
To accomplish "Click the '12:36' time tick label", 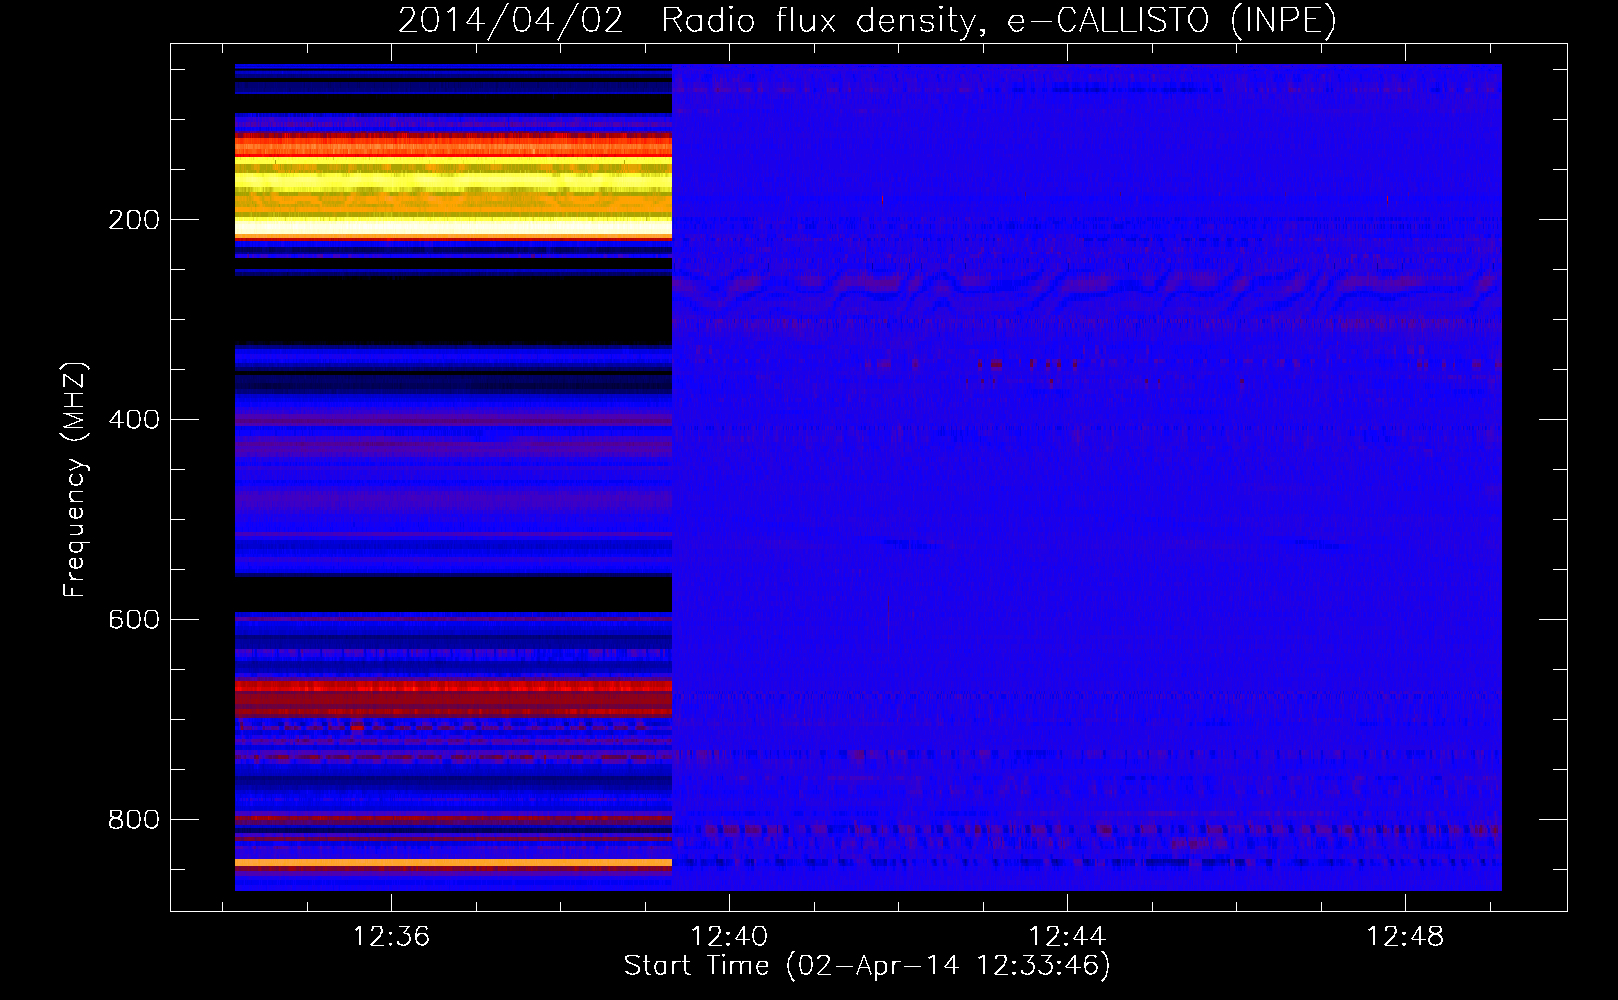I will pyautogui.click(x=391, y=936).
